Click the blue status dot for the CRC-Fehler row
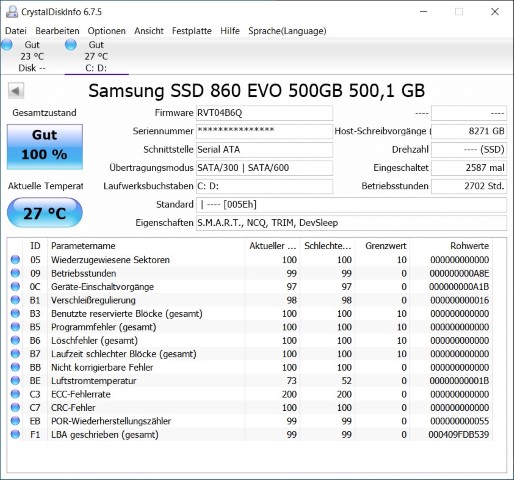This screenshot has height=480, width=514. click(15, 407)
